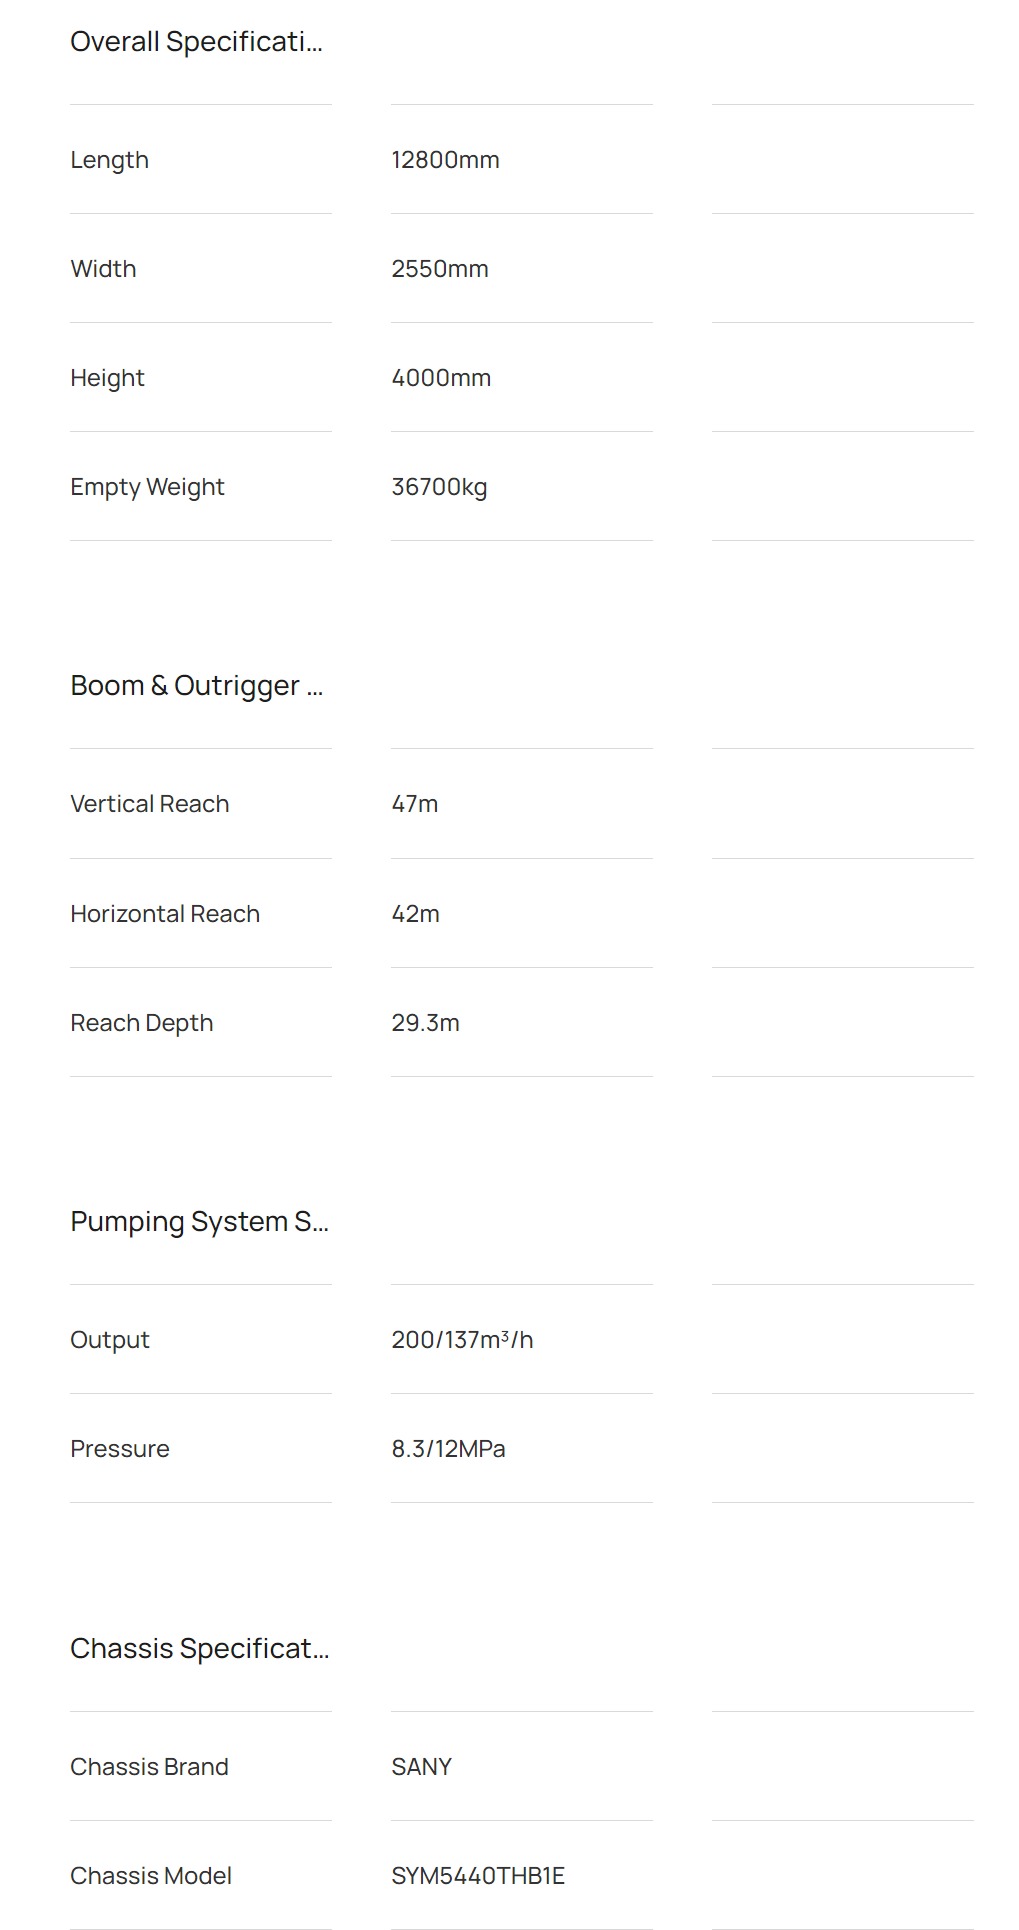Viewport: 1019px width, 1930px height.
Task: Select the Output label
Action: point(110,1340)
